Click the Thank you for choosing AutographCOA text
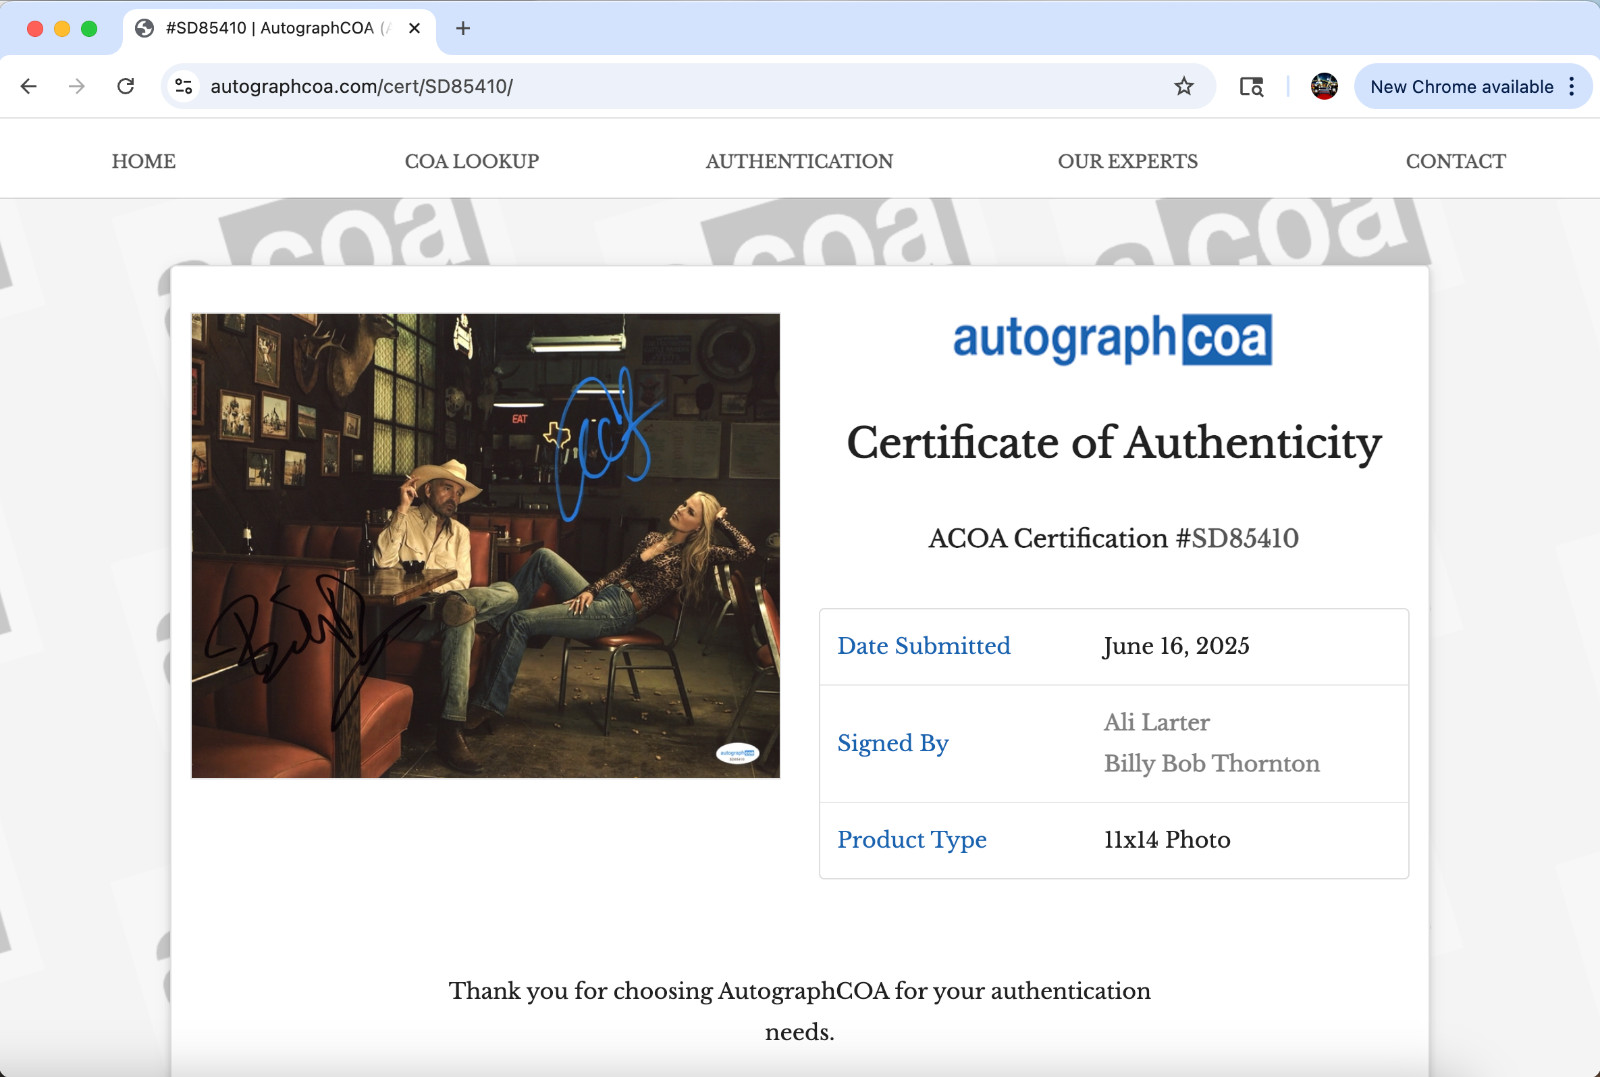Image resolution: width=1600 pixels, height=1077 pixels. point(800,1011)
